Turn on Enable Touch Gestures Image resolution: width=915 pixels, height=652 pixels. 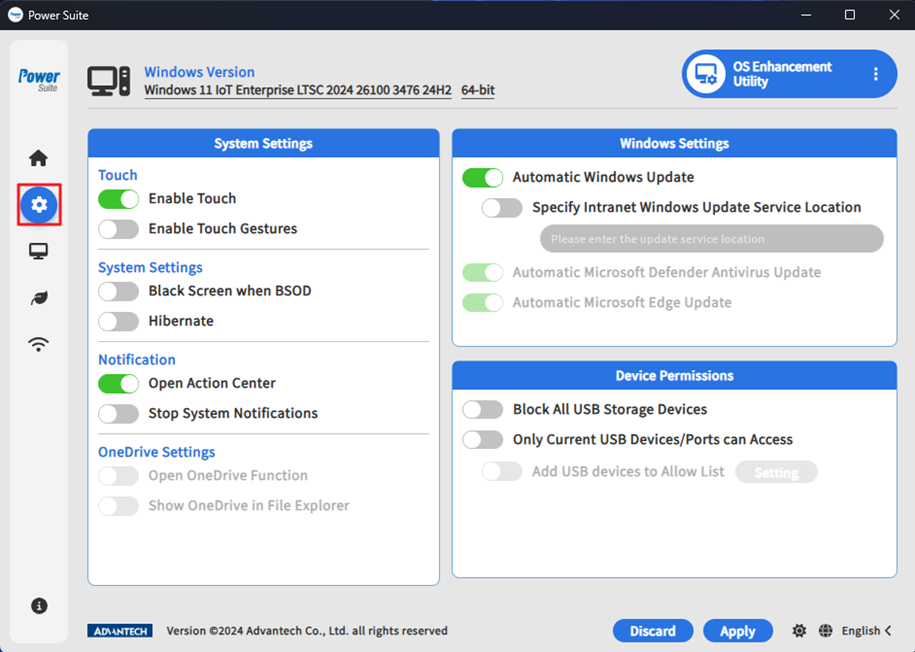tap(118, 229)
